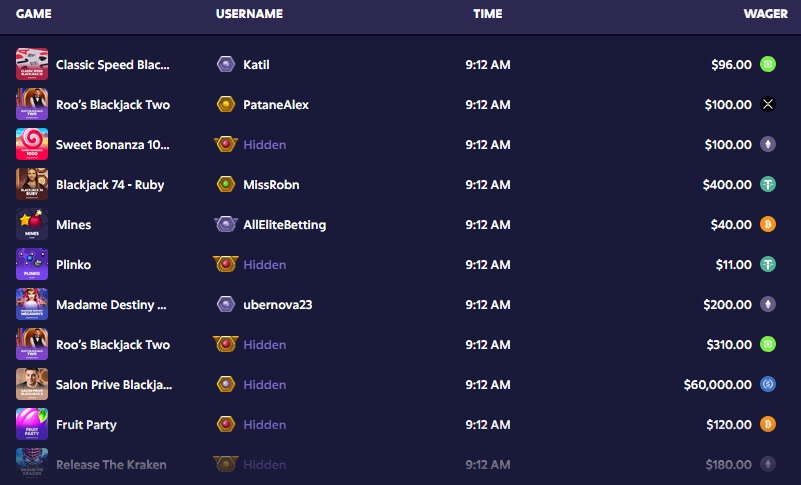Click the USDC coin icon beside $60,000.00
Image resolution: width=801 pixels, height=485 pixels.
click(768, 384)
